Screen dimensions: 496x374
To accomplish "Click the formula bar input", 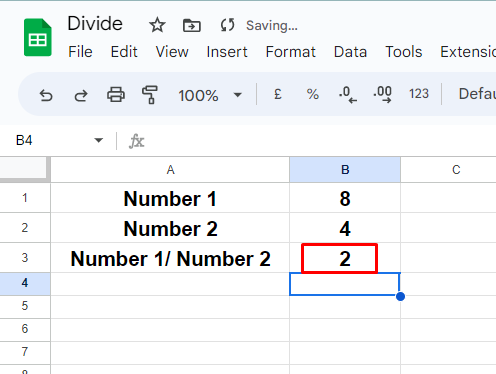I will (320, 141).
